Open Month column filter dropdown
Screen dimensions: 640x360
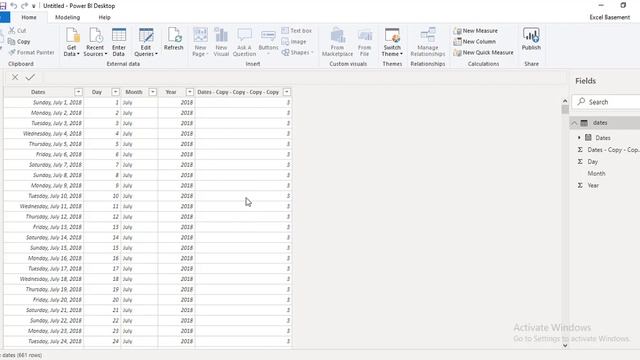(153, 92)
